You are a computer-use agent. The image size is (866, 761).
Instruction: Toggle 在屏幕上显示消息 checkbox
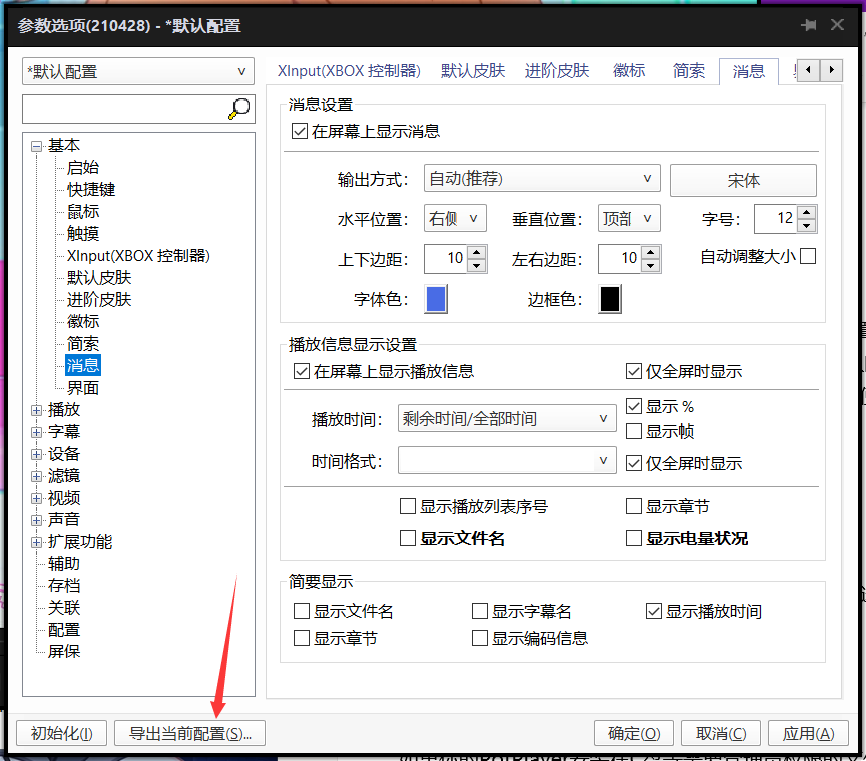300,131
